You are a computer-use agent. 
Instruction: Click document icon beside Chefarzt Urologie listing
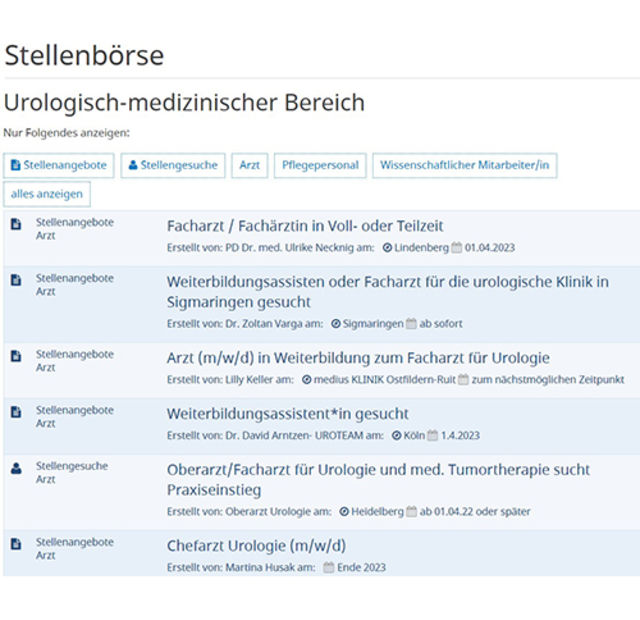15,544
